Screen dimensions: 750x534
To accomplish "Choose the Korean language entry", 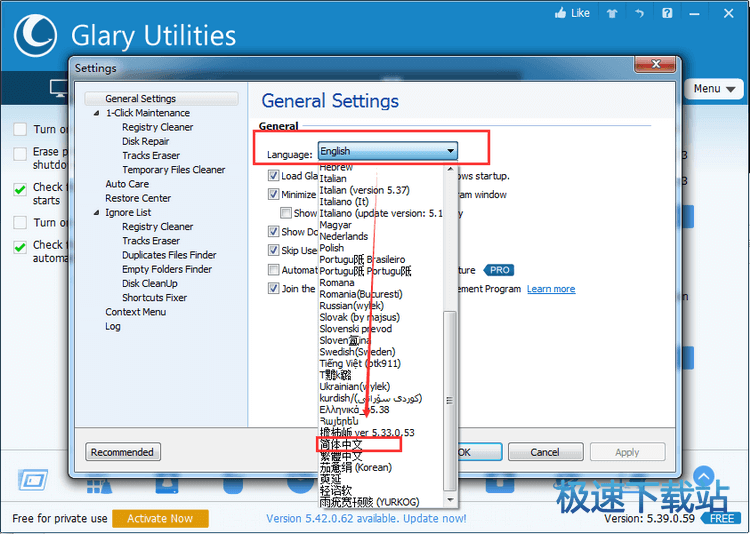I will point(355,467).
